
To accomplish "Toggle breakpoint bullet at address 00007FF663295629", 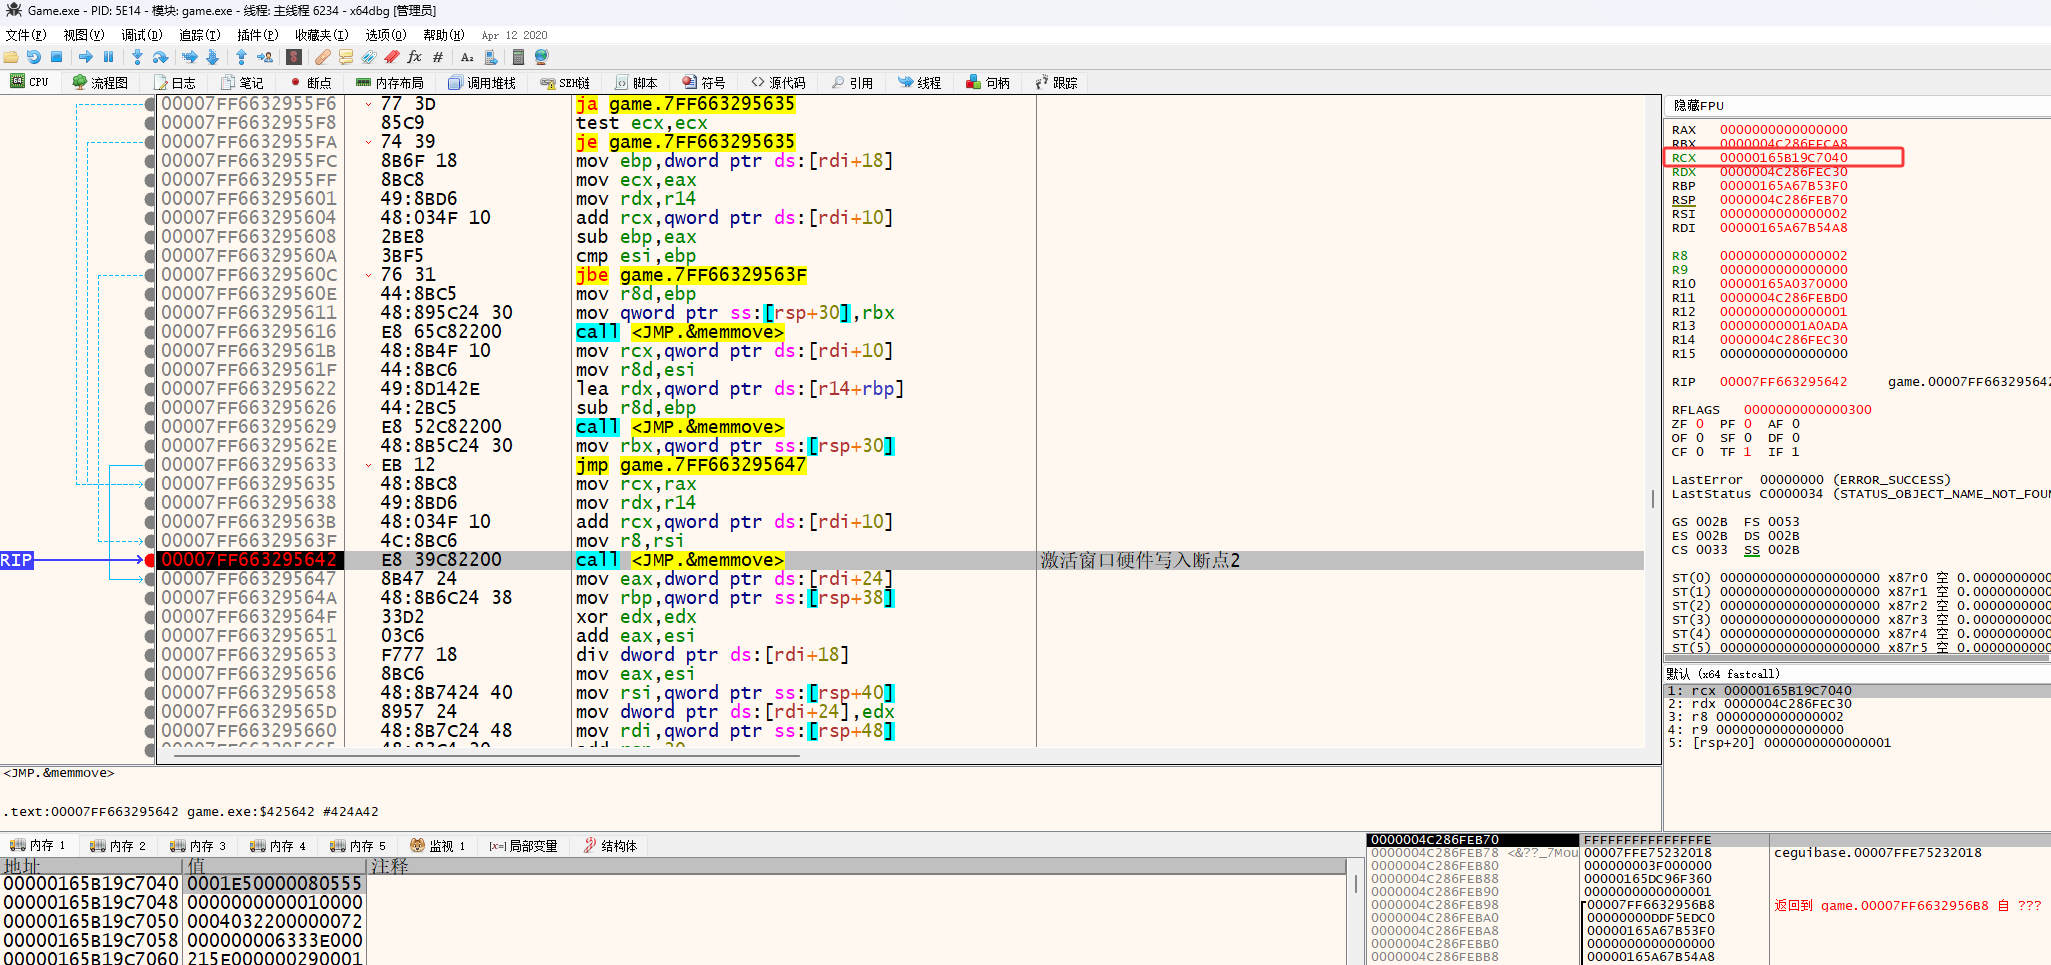I will [x=150, y=427].
